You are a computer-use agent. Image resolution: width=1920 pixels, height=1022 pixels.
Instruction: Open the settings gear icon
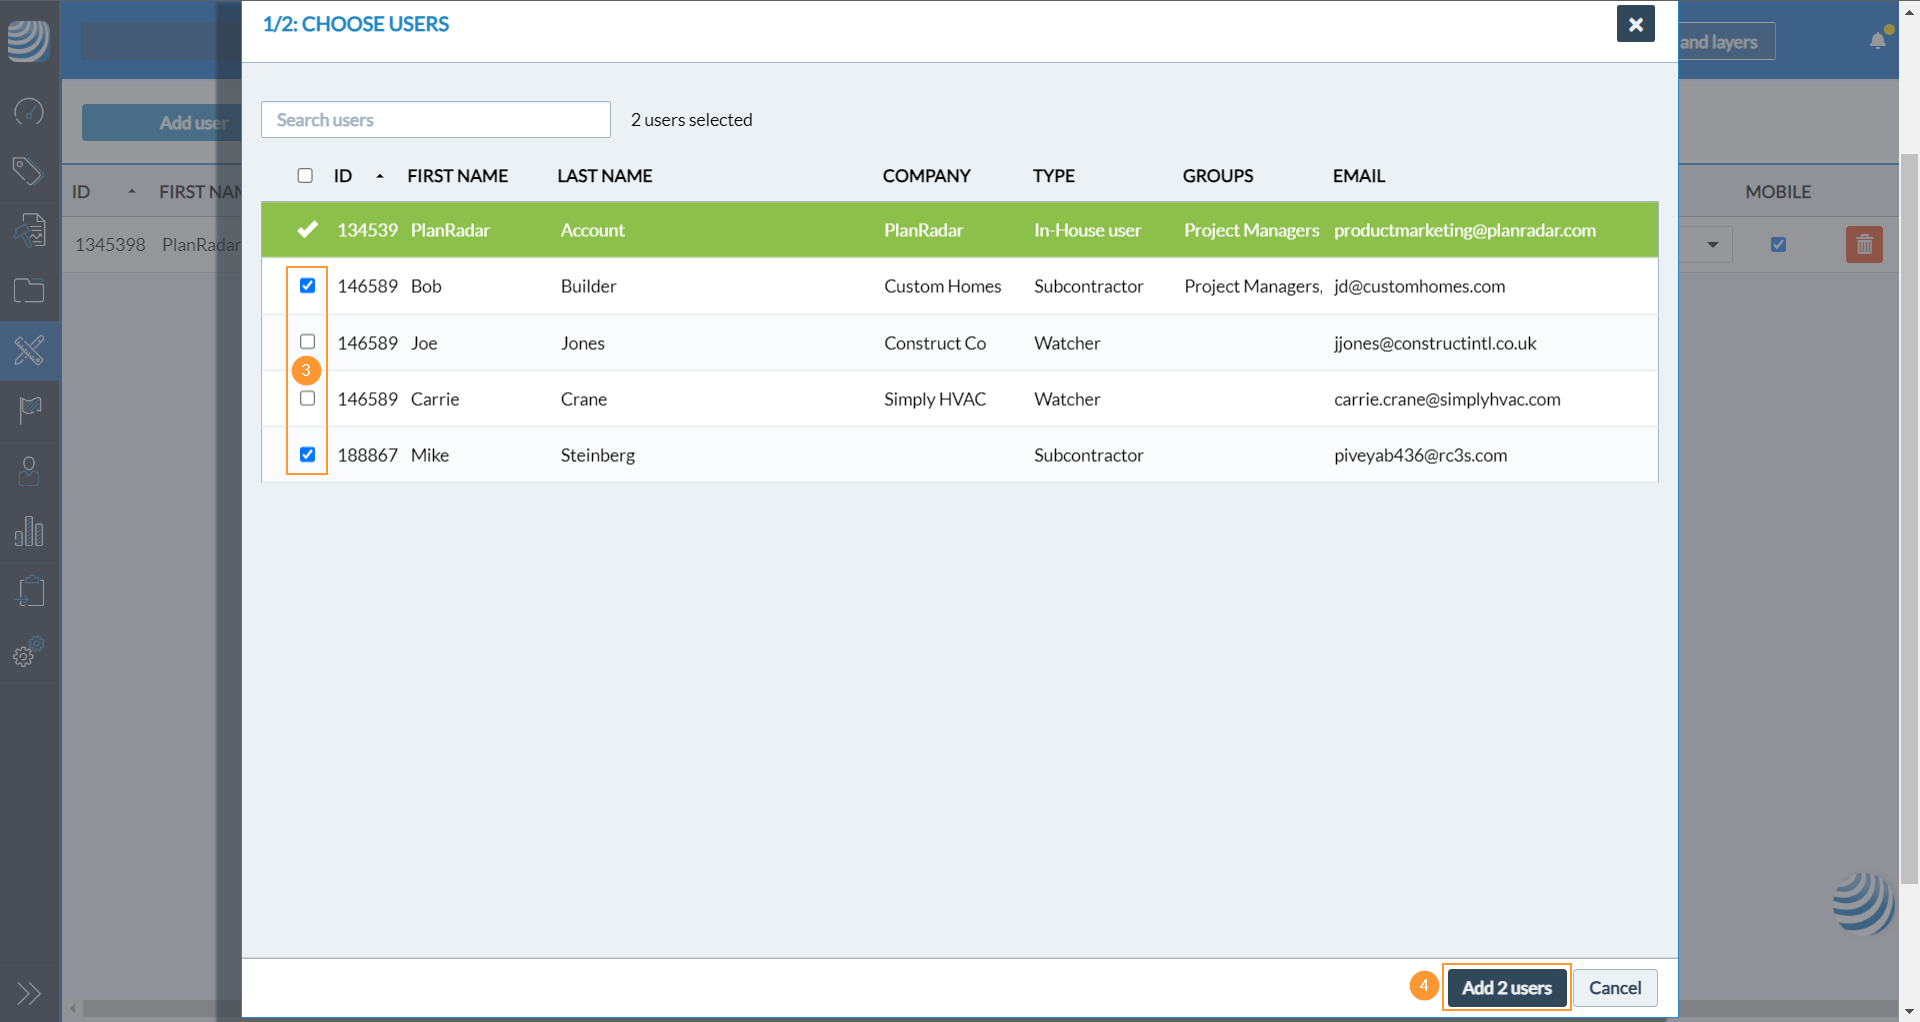(27, 653)
